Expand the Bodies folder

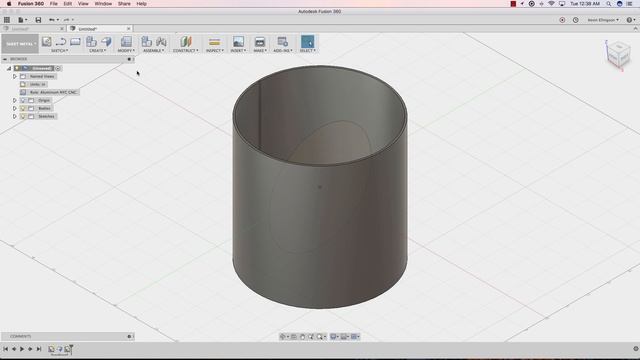coord(15,108)
